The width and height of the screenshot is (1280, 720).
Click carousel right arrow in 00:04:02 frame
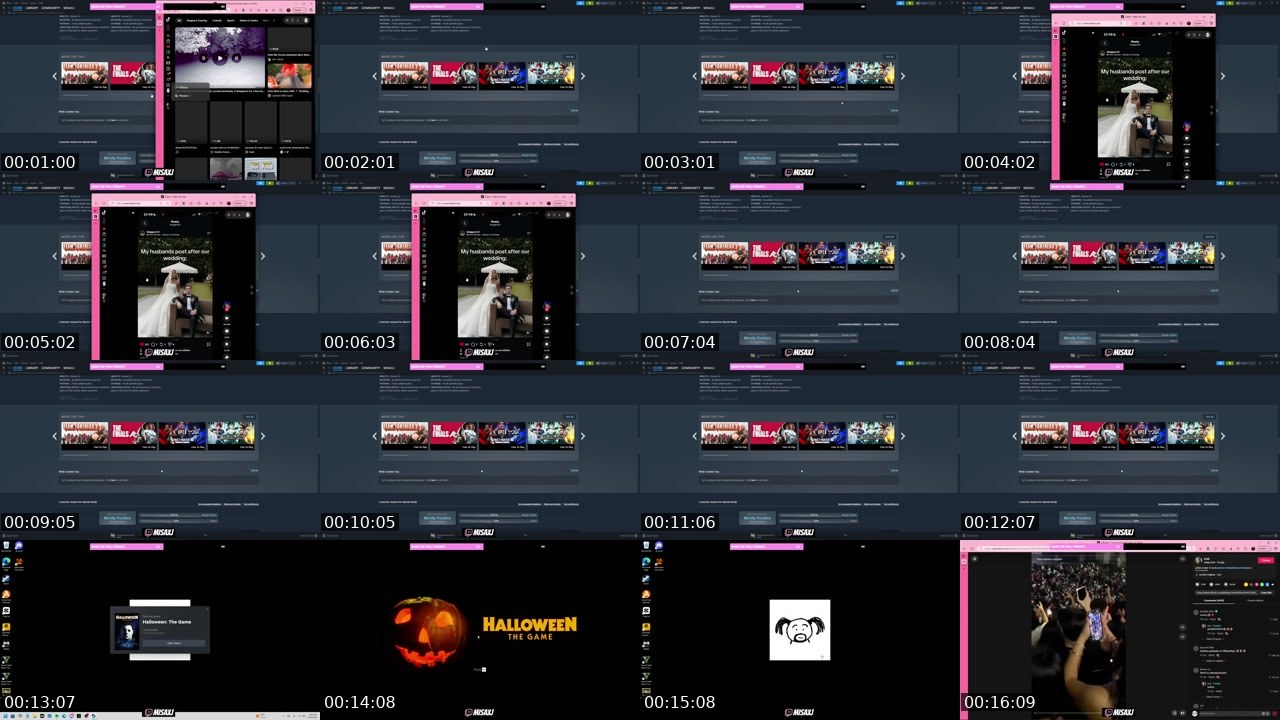click(1223, 75)
